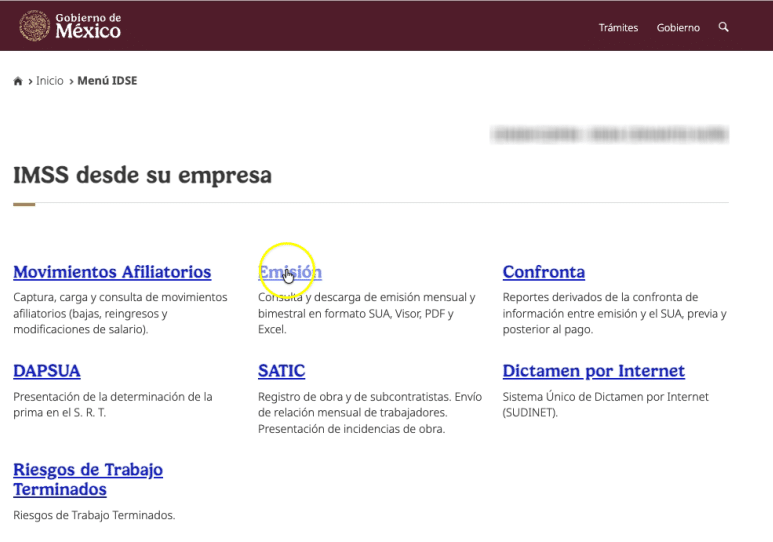Click the plain text 'Riesgos de Trabajo Terminados.'

(94, 515)
